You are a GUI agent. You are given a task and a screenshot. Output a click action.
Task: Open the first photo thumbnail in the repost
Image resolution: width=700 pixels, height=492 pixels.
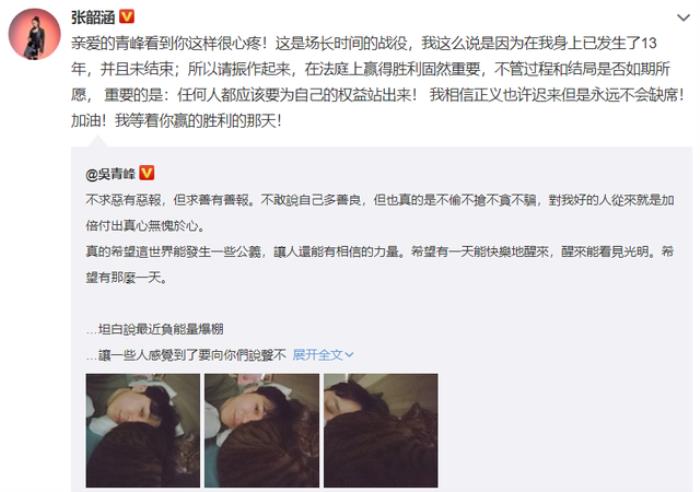[143, 430]
